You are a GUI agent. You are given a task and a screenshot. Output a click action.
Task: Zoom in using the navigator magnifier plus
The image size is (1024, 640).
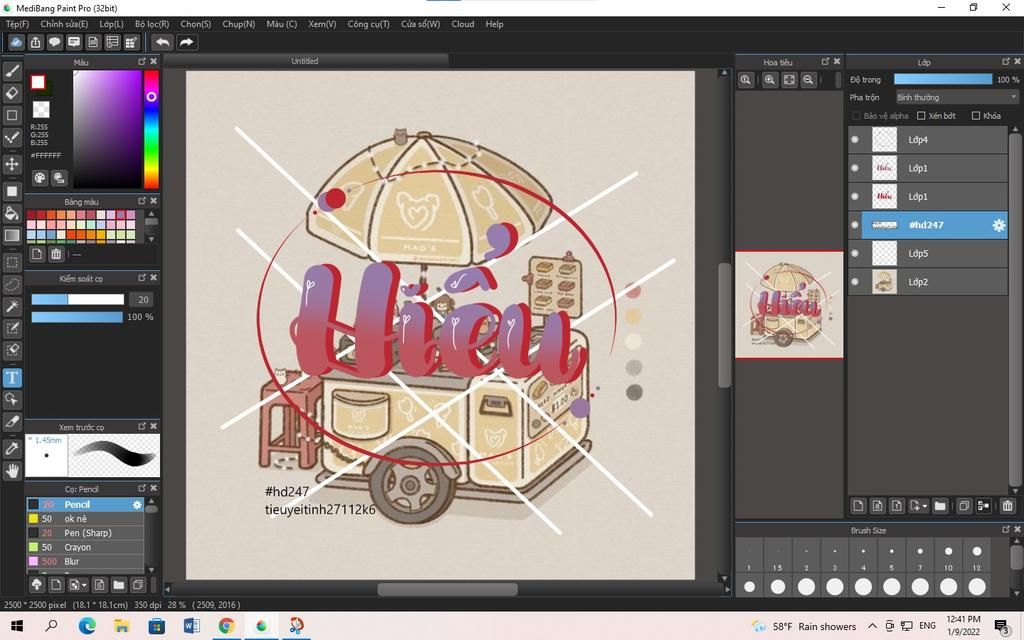click(770, 80)
